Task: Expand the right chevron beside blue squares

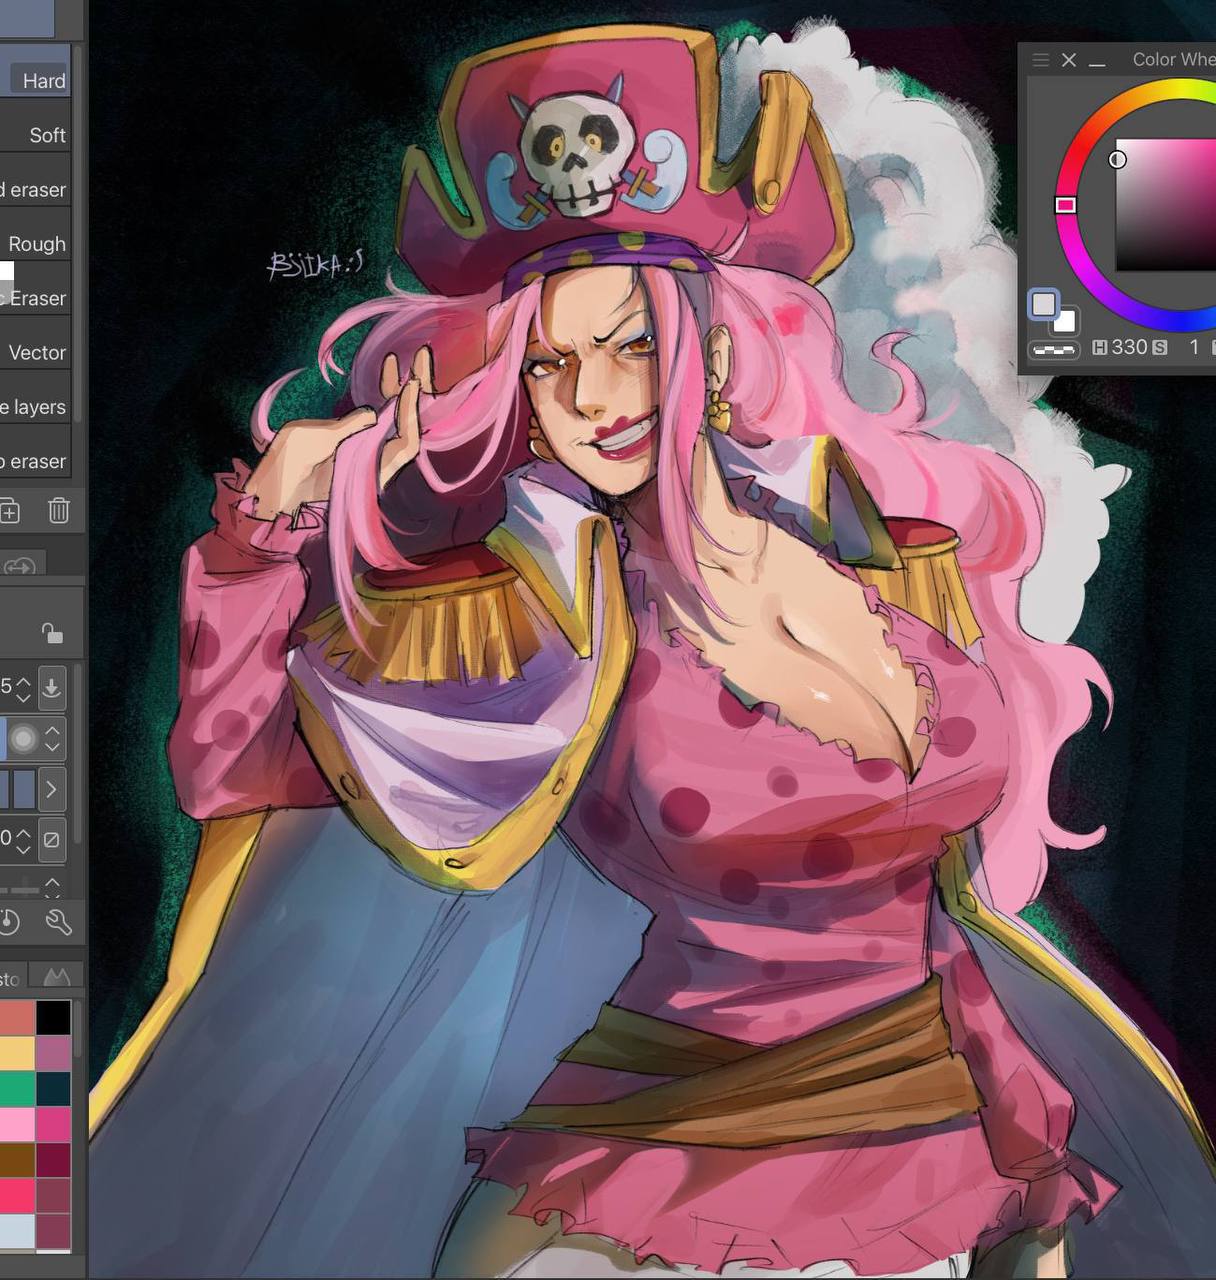Action: pos(51,789)
